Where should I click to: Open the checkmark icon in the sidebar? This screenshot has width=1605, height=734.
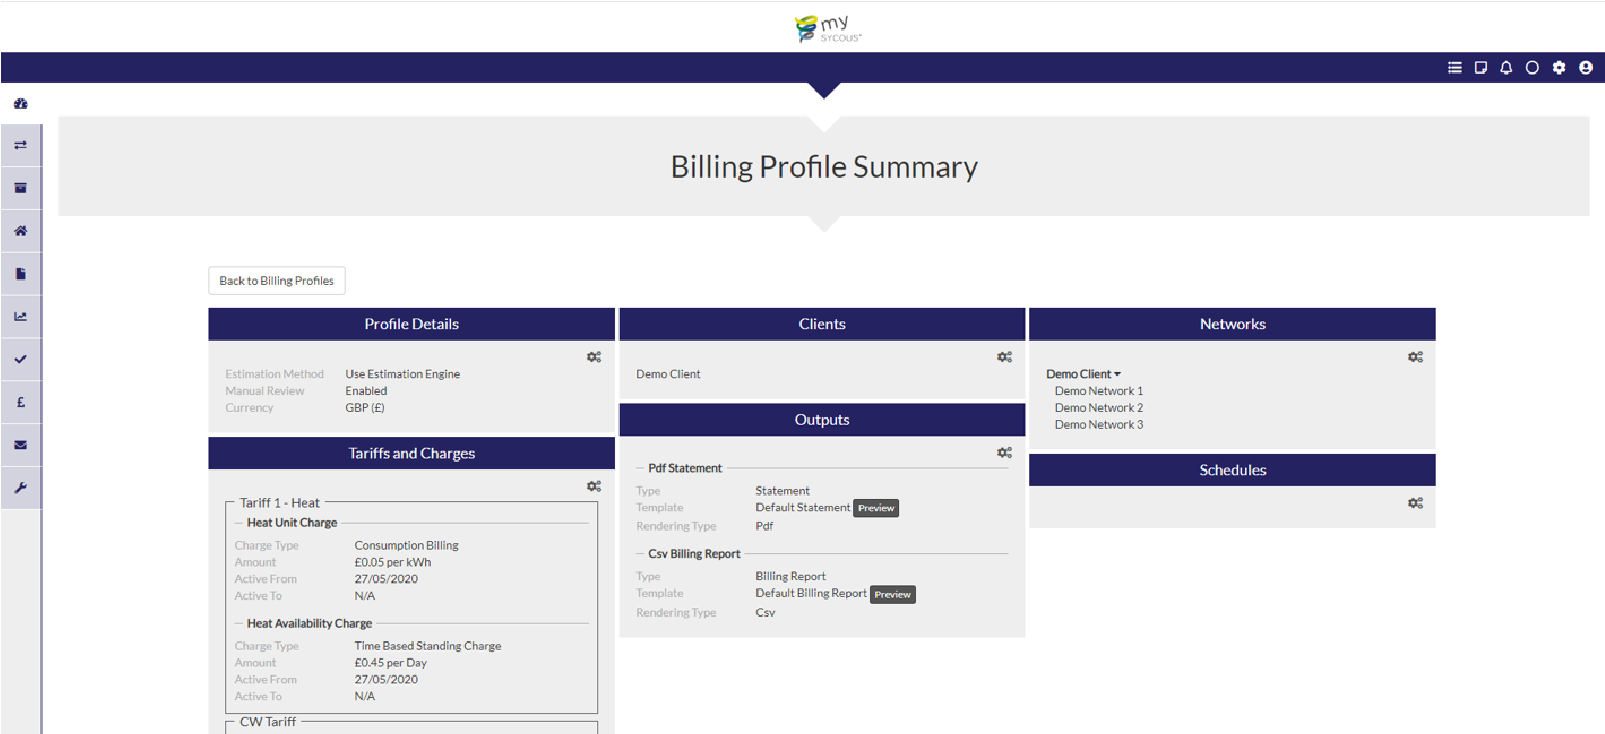point(20,359)
